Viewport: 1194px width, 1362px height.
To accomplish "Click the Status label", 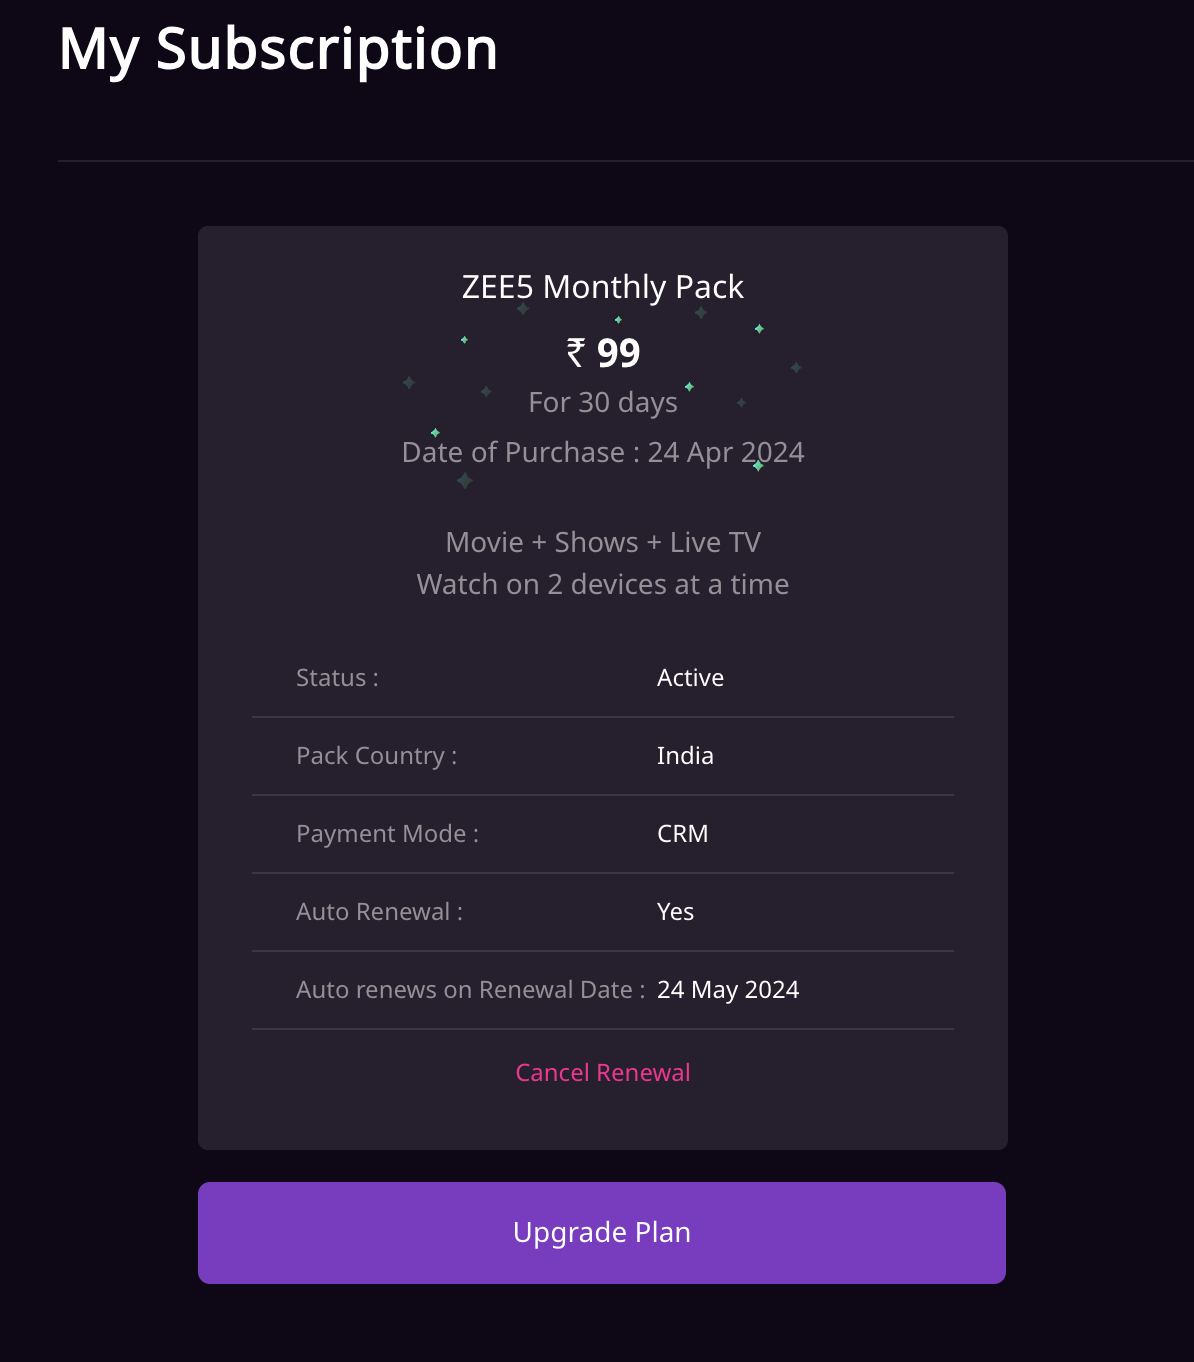I will (x=337, y=678).
